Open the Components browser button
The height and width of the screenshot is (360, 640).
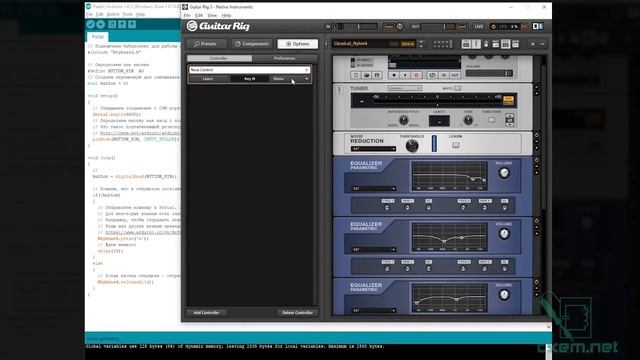coord(252,44)
